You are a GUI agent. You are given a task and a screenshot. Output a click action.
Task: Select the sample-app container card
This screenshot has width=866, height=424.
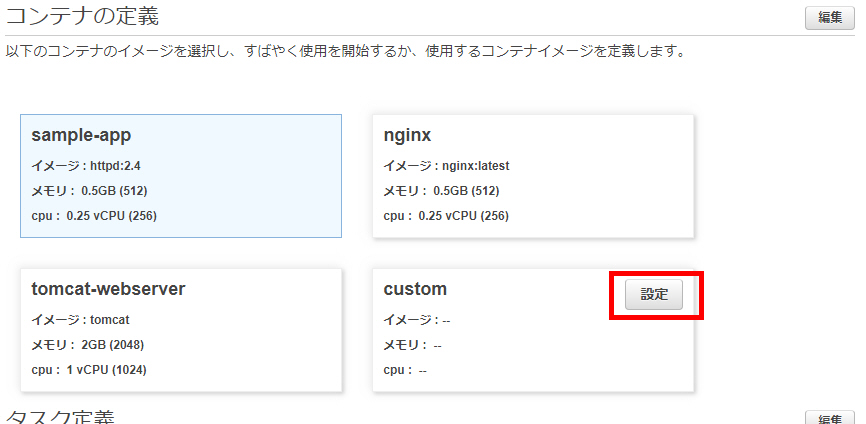(181, 176)
